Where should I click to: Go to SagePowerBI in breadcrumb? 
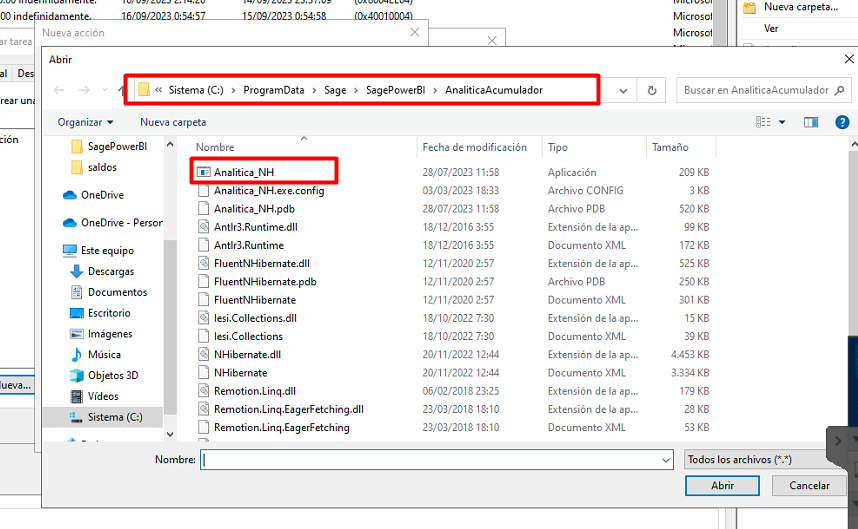click(x=395, y=90)
